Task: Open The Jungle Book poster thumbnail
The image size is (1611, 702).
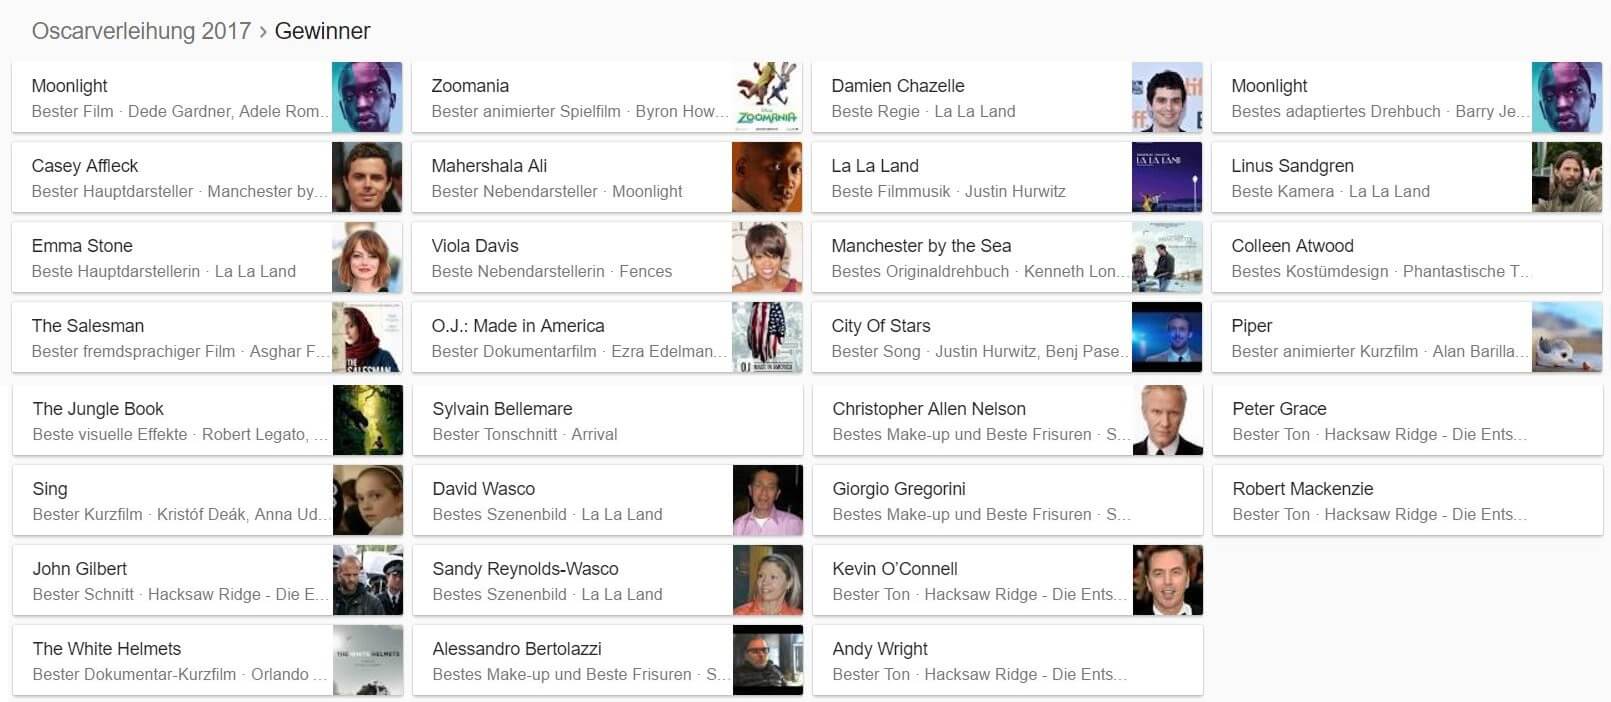Action: tap(368, 420)
